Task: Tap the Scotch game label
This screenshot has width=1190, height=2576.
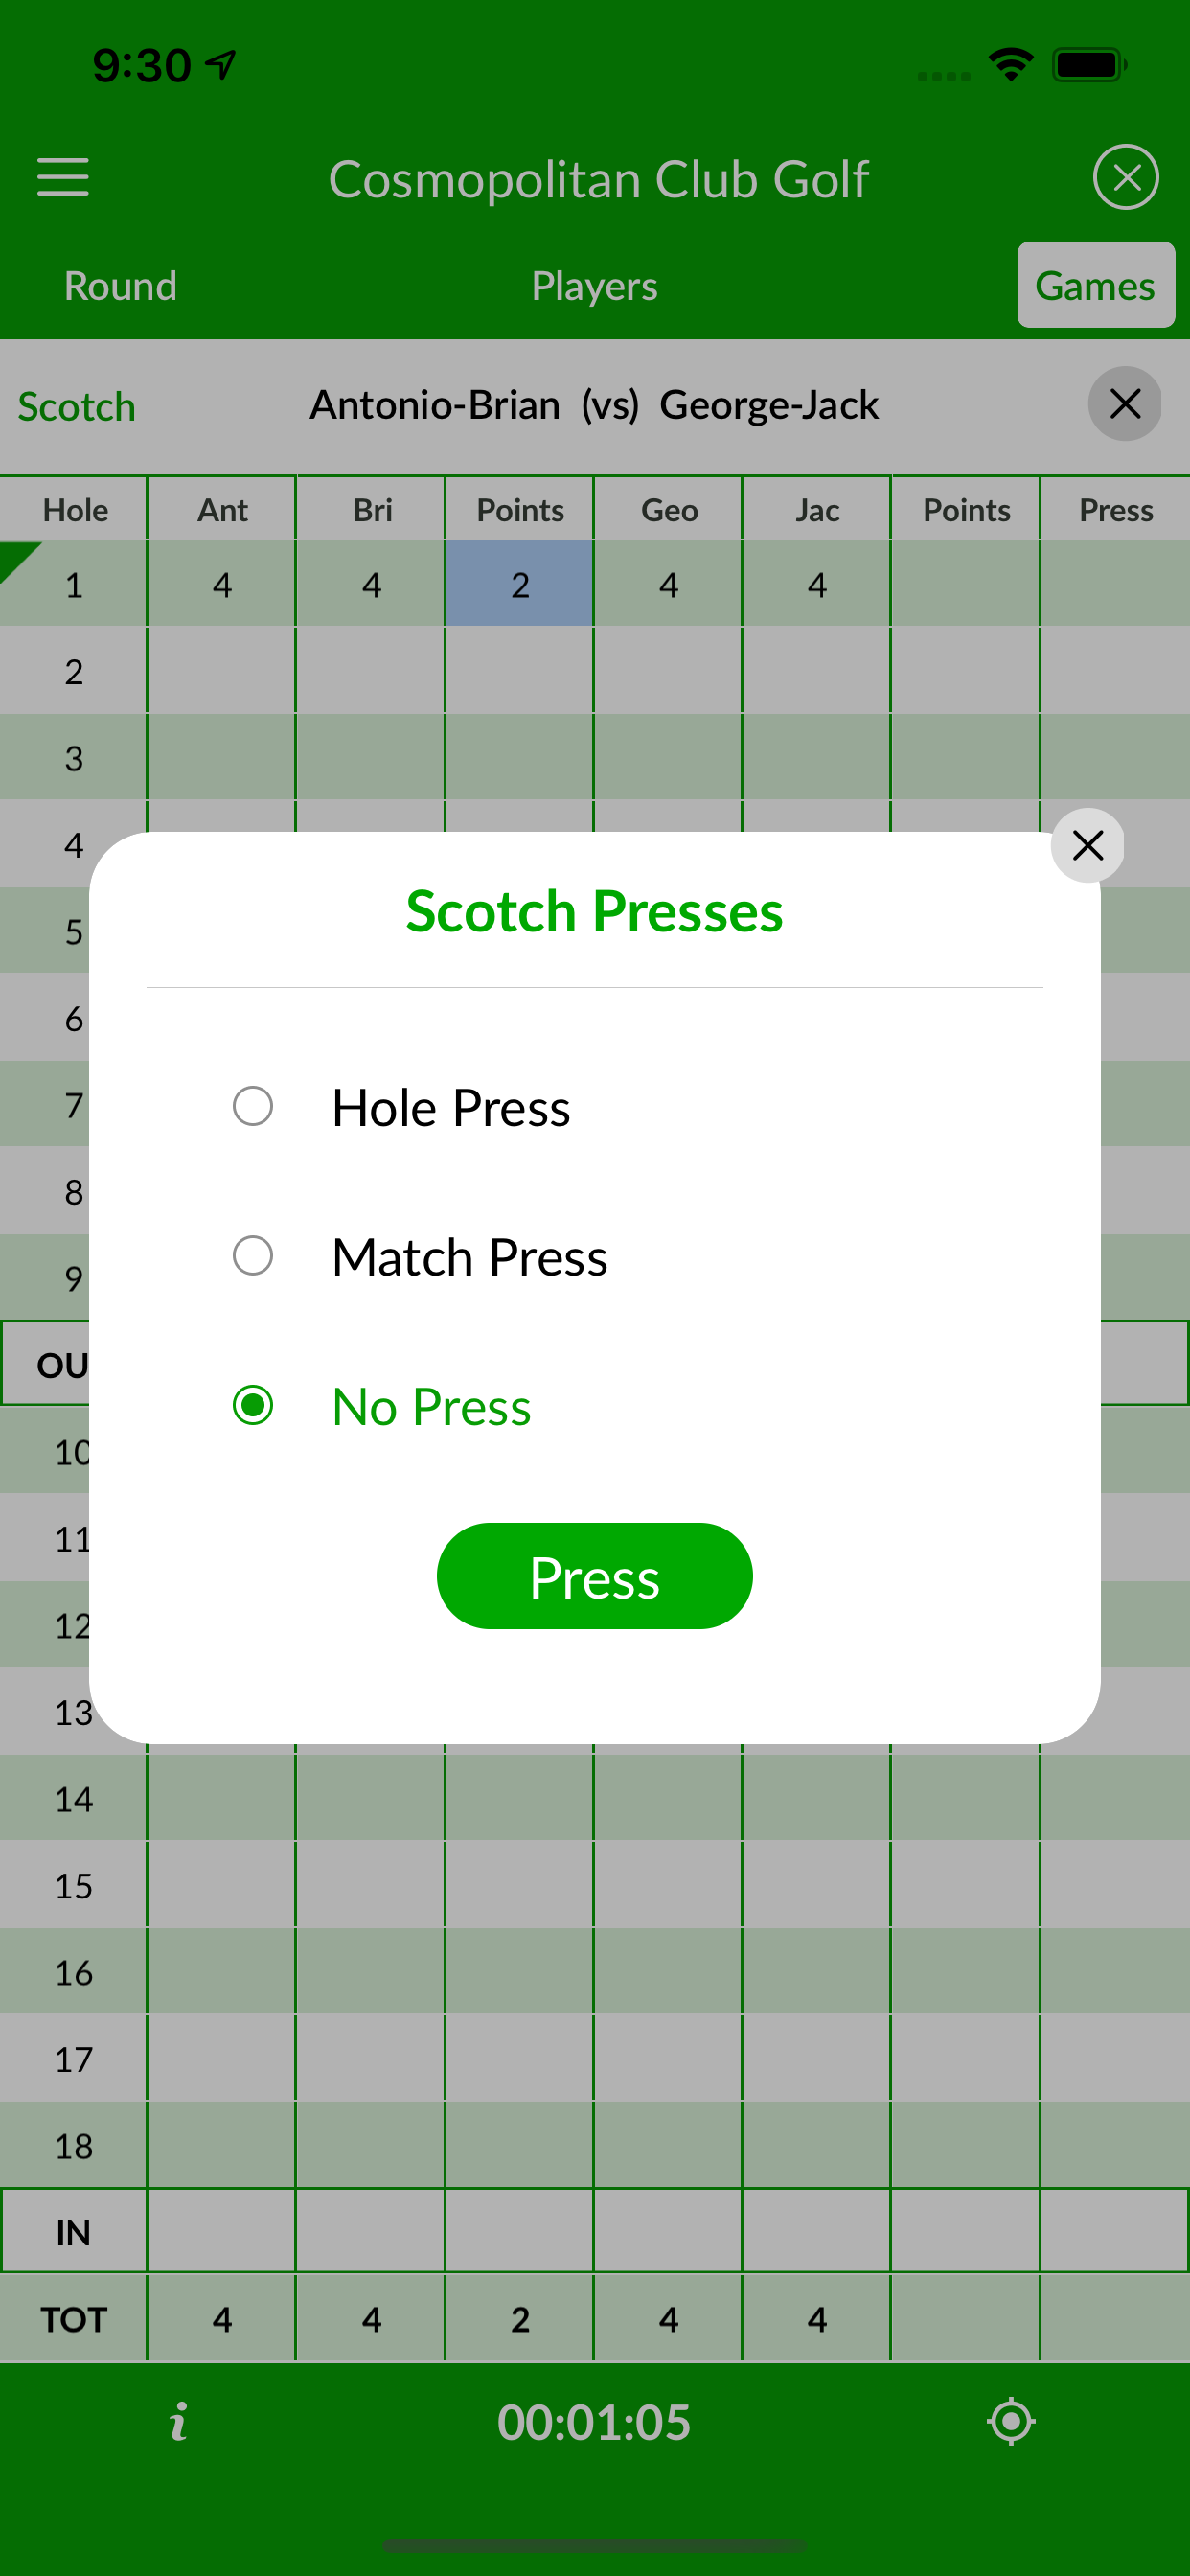Action: pyautogui.click(x=77, y=407)
